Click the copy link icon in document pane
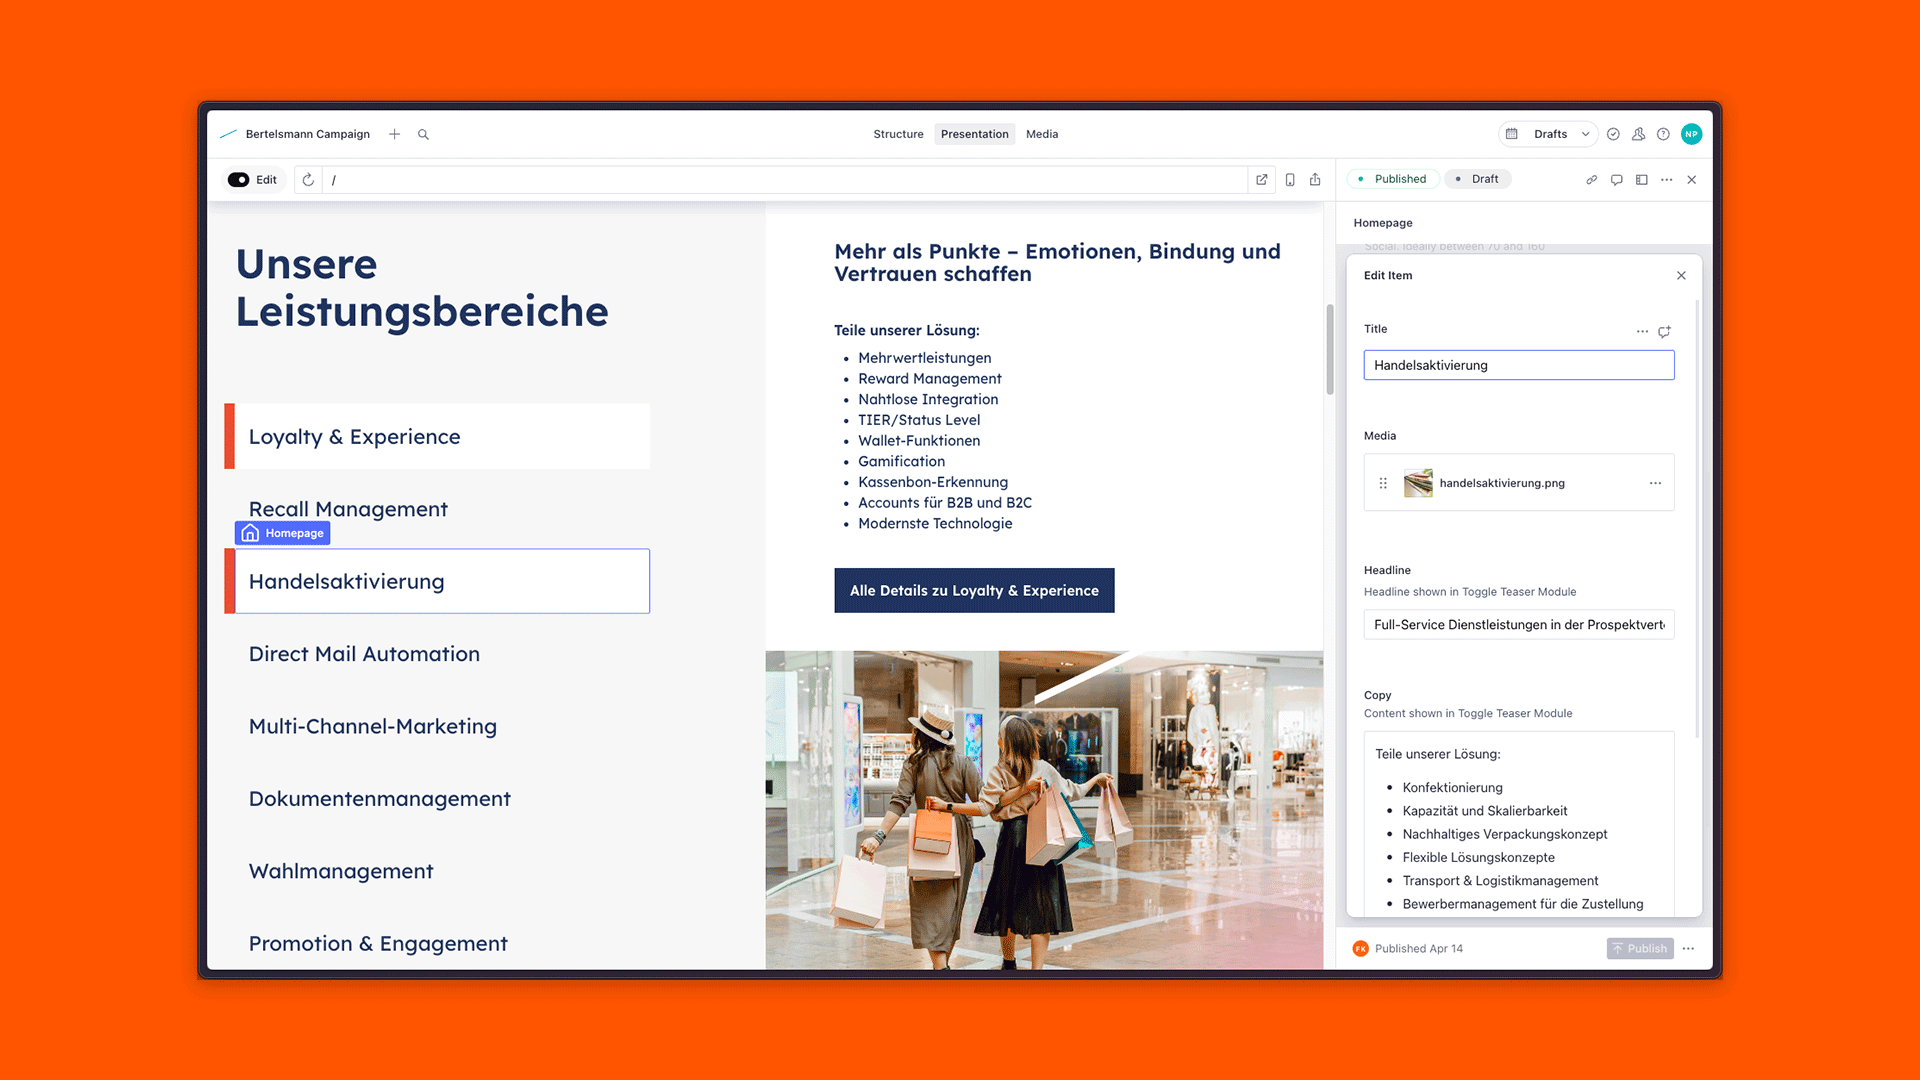This screenshot has width=1920, height=1080. tap(1591, 180)
